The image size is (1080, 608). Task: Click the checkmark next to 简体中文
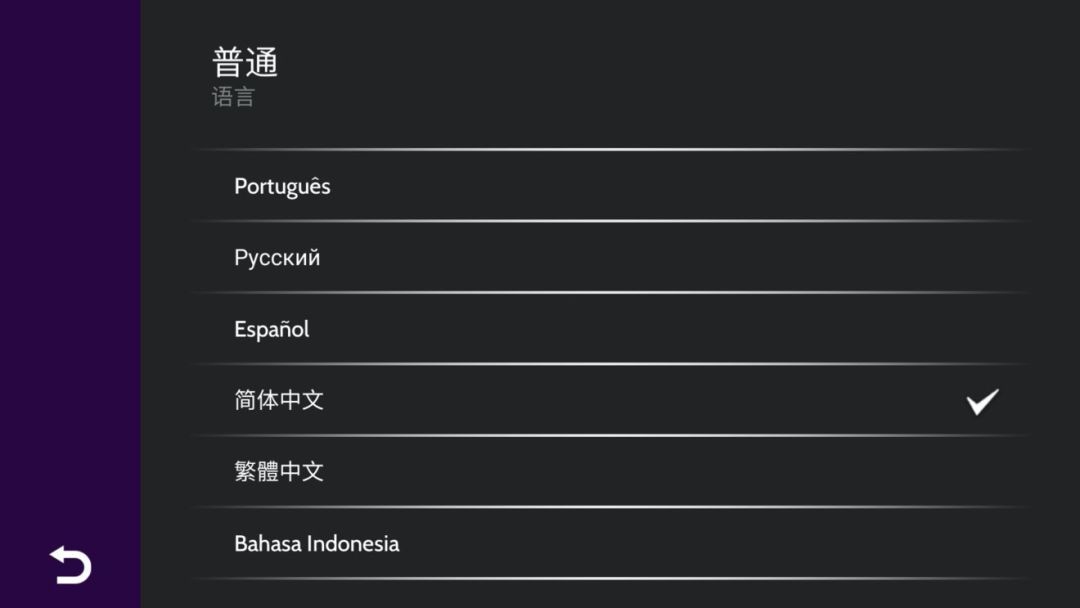coord(982,401)
